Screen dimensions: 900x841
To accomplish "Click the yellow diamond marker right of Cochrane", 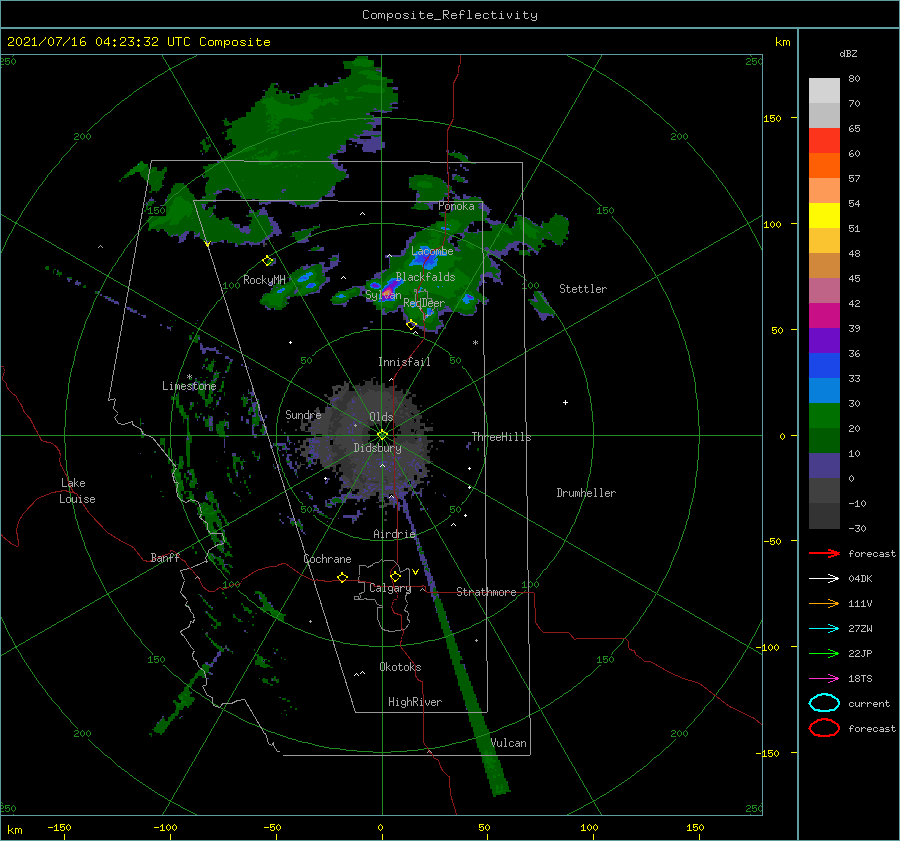I will 342,577.
